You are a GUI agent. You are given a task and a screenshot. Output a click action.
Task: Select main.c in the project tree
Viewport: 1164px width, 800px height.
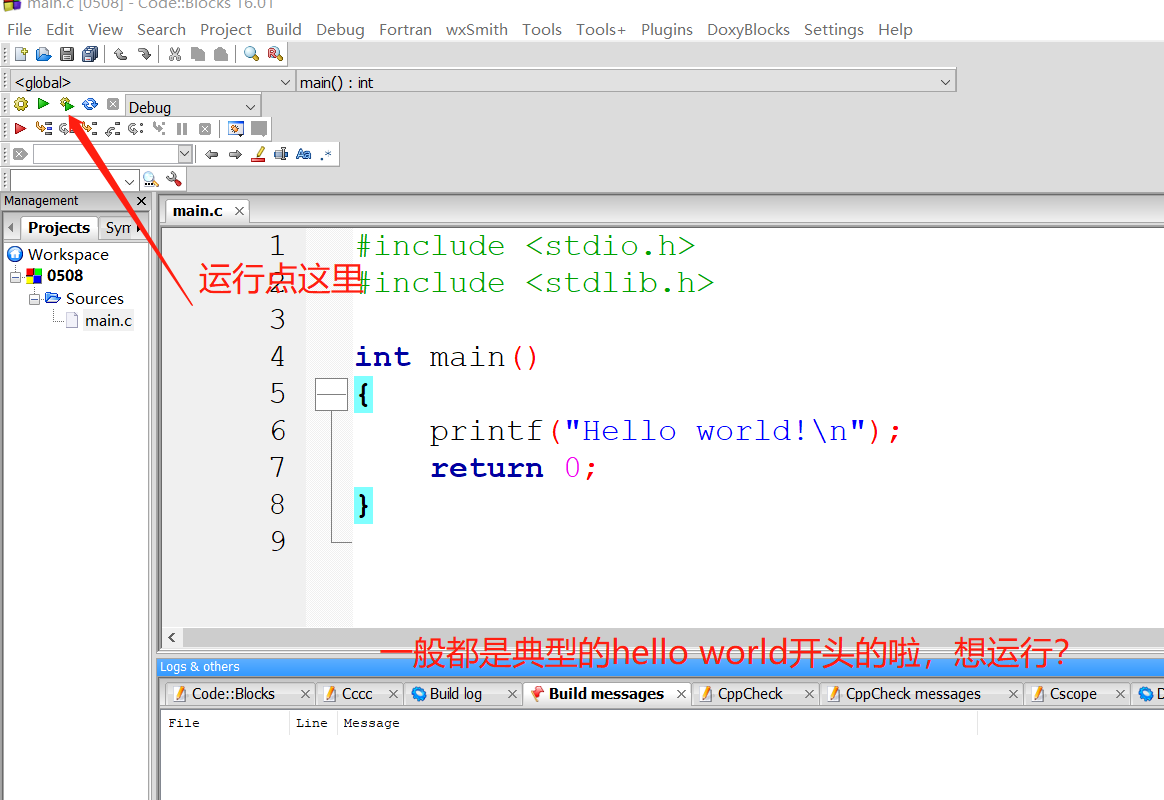[108, 321]
